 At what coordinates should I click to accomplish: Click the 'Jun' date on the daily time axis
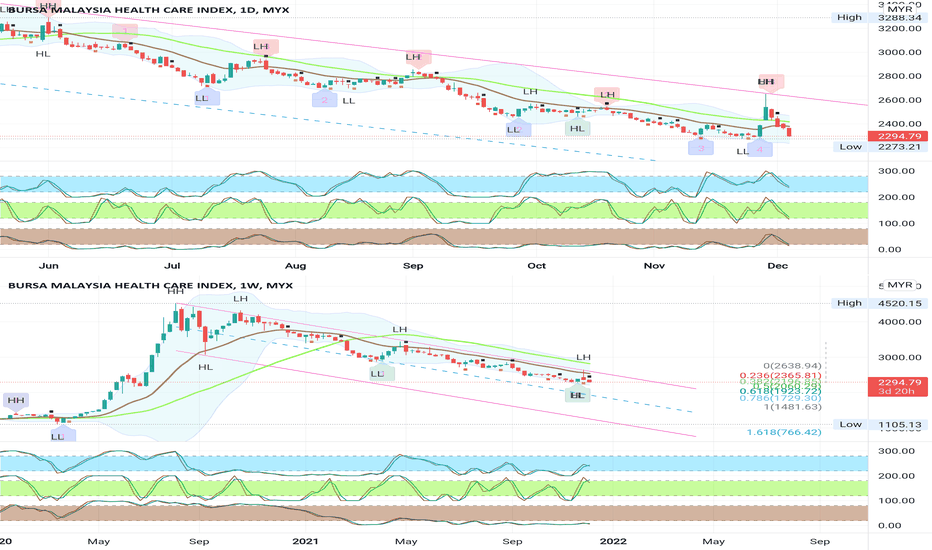49,266
